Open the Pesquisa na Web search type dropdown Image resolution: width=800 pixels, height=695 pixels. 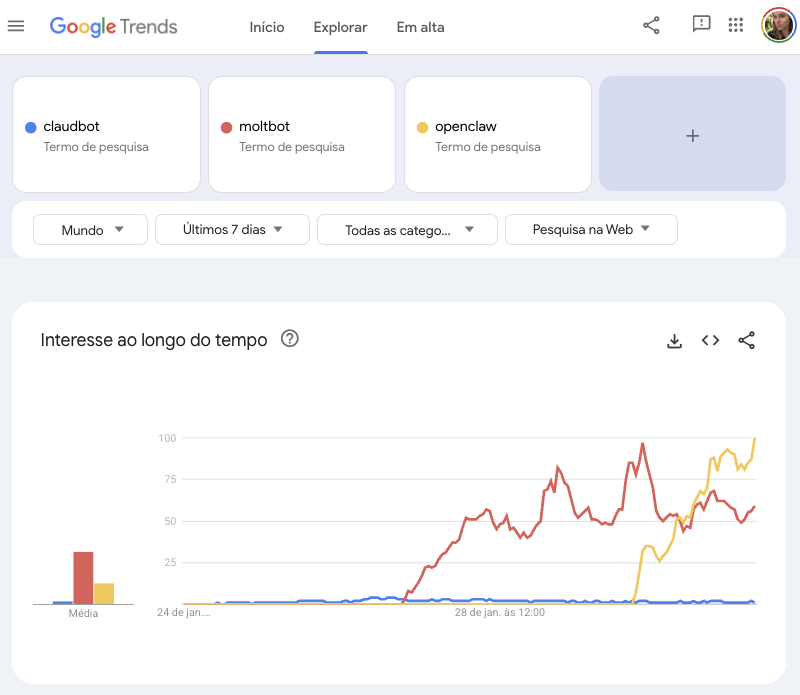click(591, 230)
